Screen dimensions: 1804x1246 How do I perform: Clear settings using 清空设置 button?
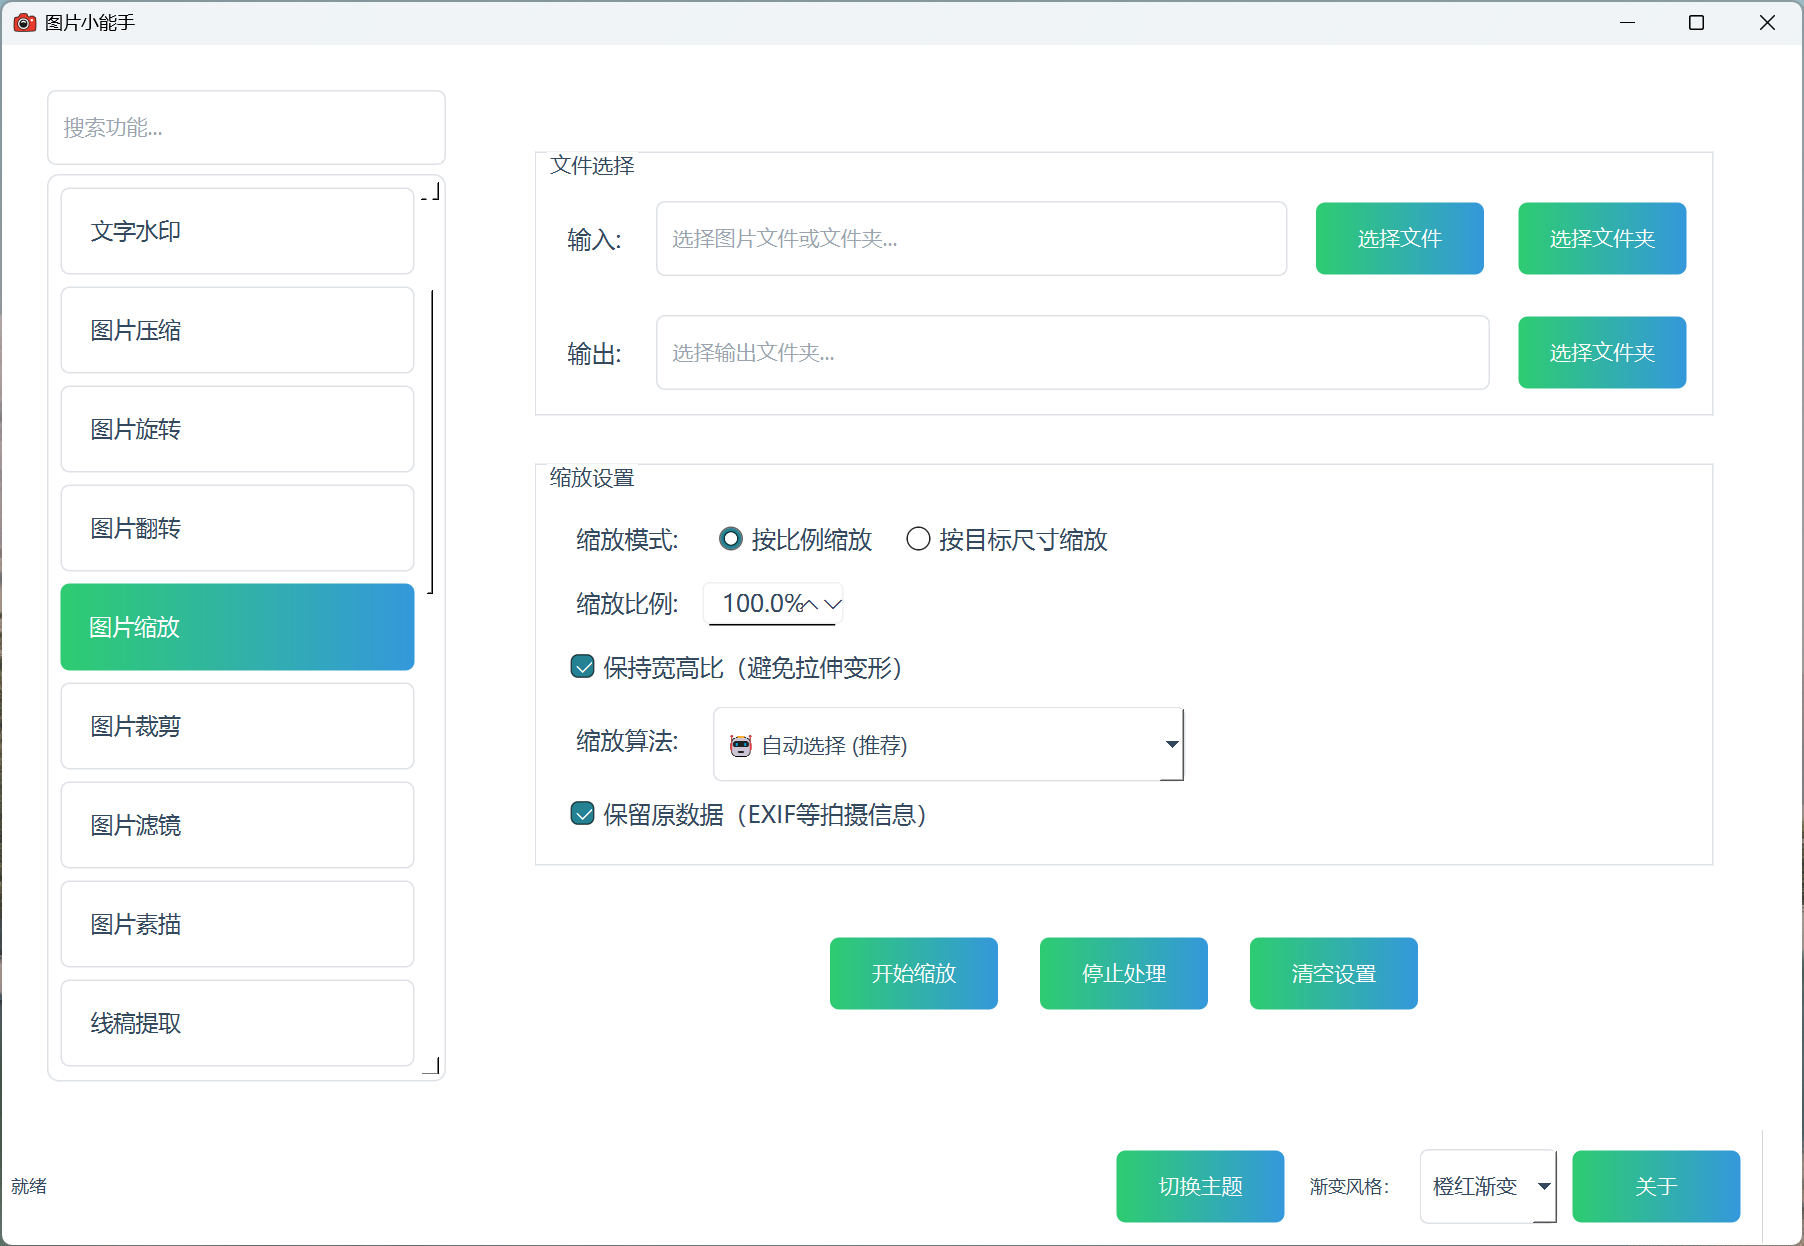pyautogui.click(x=1333, y=972)
